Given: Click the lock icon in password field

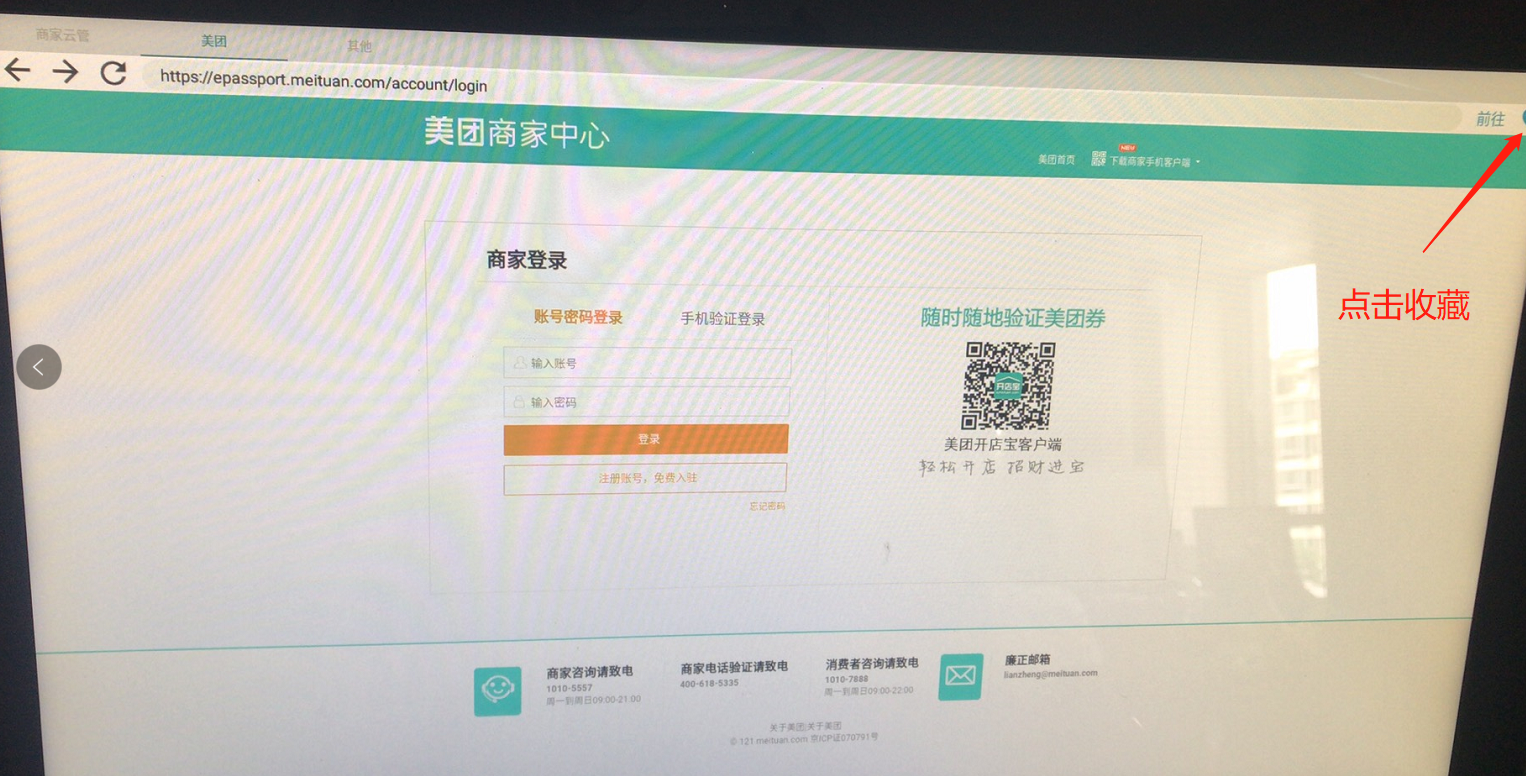Looking at the screenshot, I should click(x=519, y=402).
